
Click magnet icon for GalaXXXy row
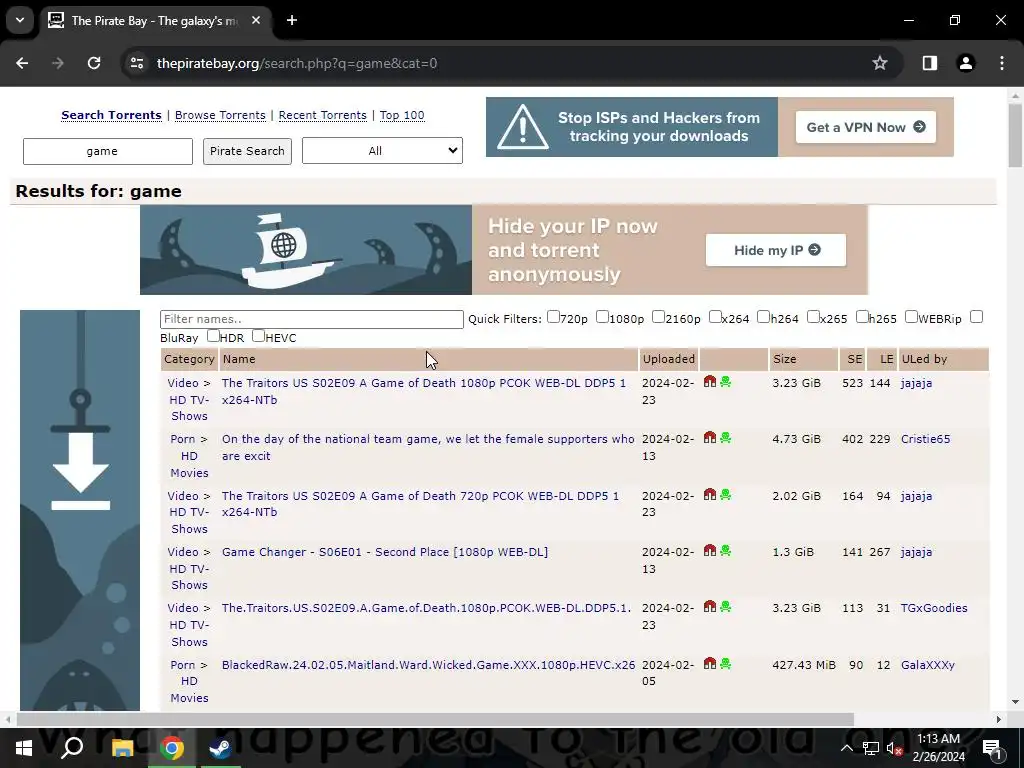click(x=710, y=664)
